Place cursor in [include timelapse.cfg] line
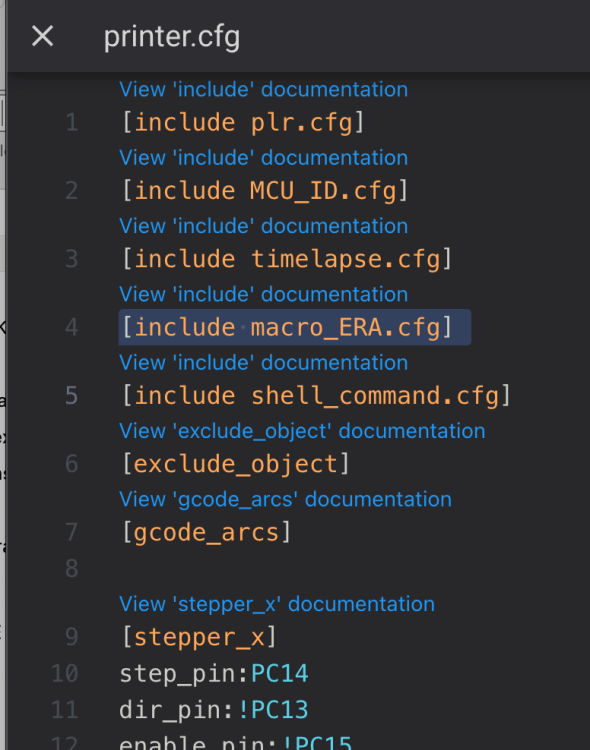This screenshot has width=590, height=750. (x=287, y=260)
